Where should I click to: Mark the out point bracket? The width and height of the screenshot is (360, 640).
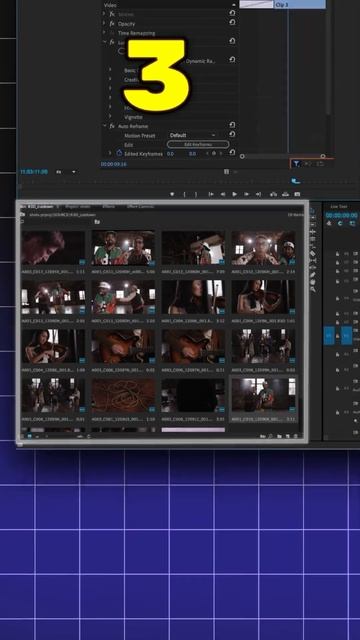click(196, 194)
